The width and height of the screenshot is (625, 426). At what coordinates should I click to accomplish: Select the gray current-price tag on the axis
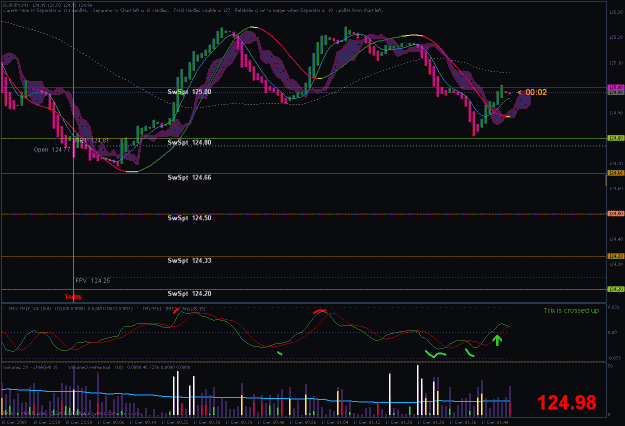point(616,92)
